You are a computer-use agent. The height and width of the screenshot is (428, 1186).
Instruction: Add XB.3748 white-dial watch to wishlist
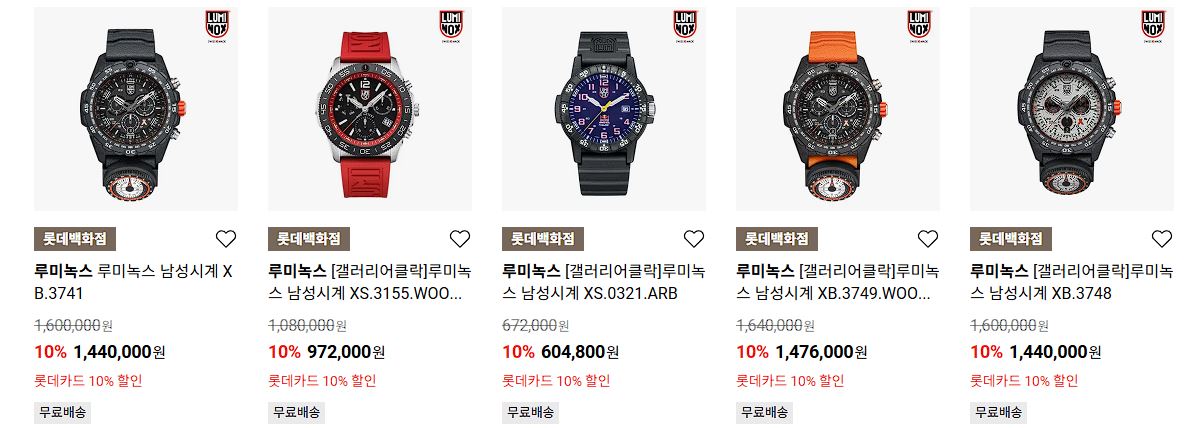point(1162,239)
